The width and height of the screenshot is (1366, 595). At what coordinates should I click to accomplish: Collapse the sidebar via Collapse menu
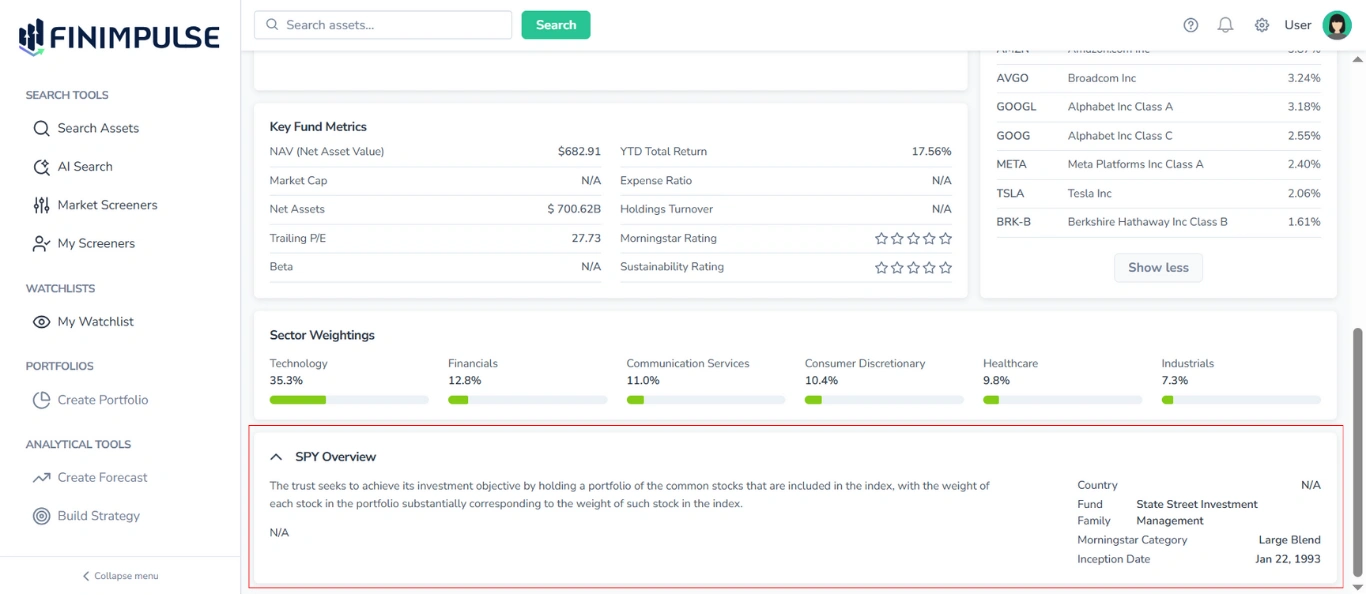point(119,575)
